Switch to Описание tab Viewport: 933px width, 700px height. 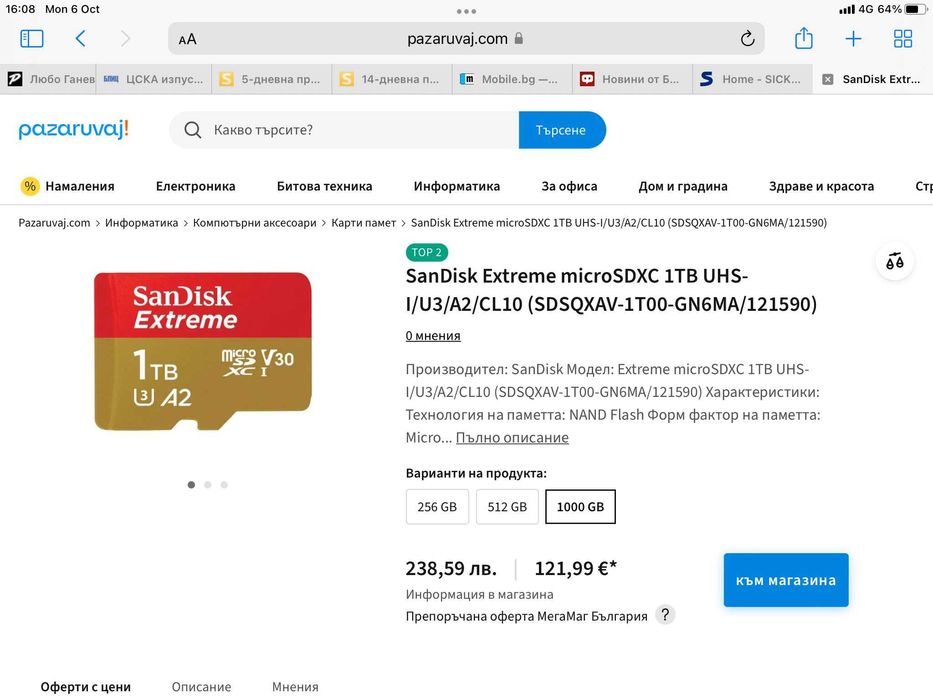[x=202, y=687]
